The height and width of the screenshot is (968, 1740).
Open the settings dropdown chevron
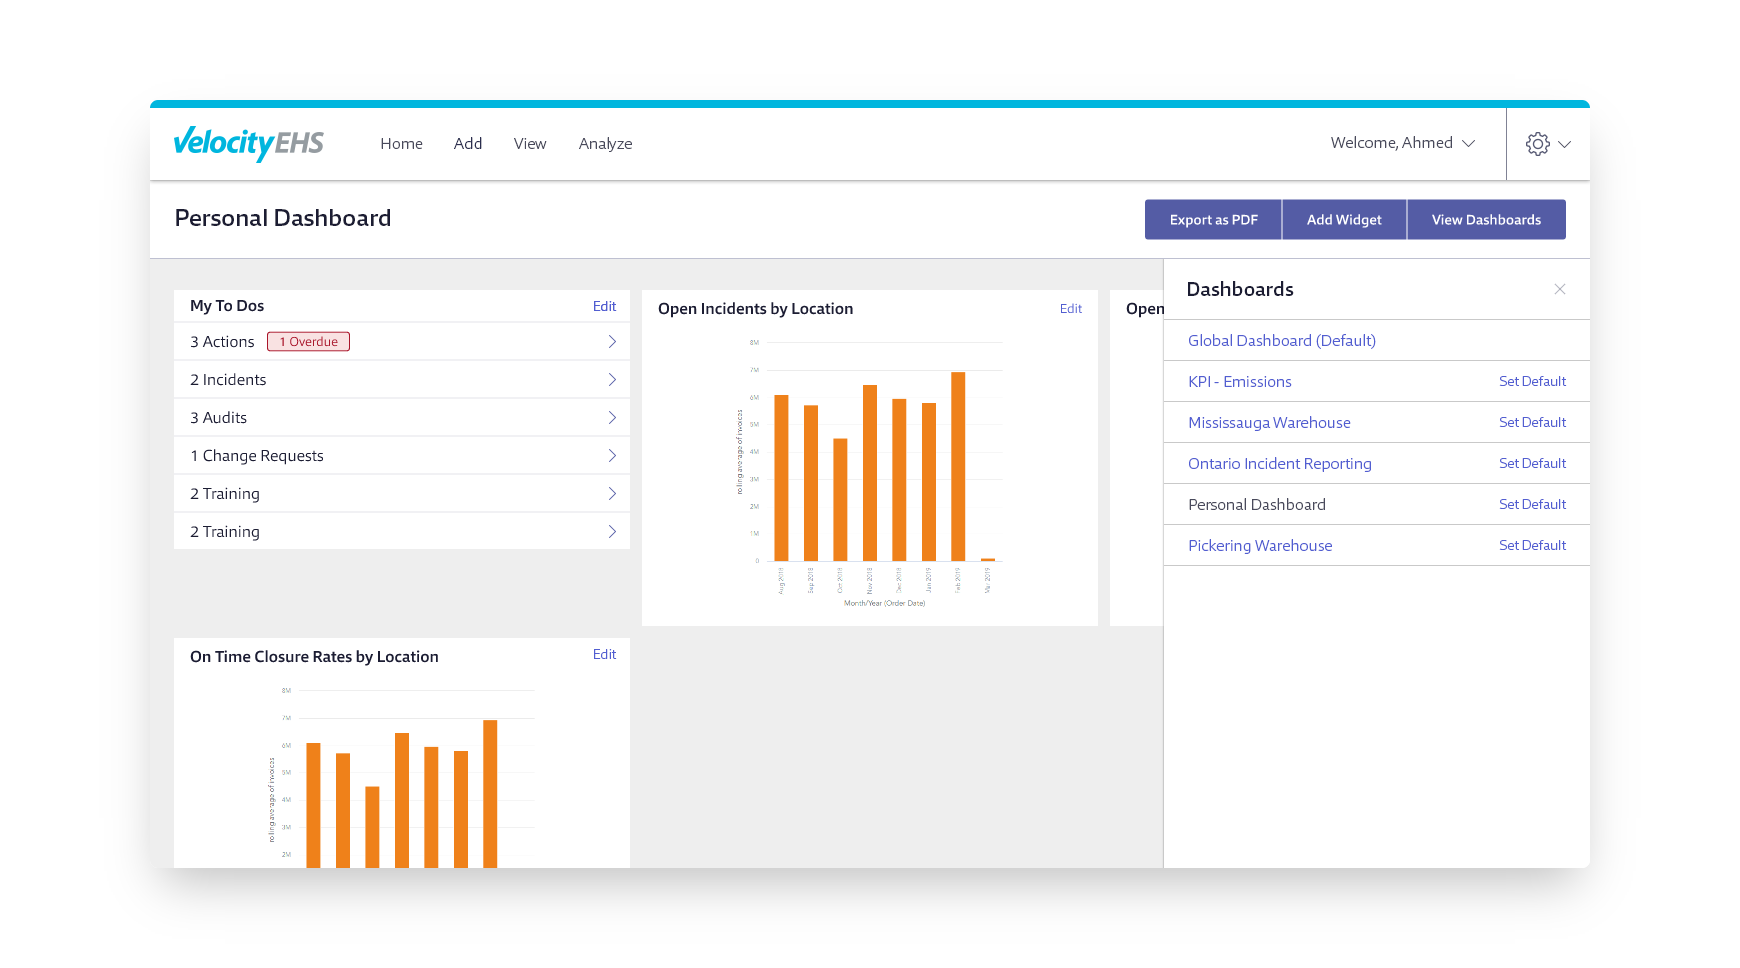1563,145
